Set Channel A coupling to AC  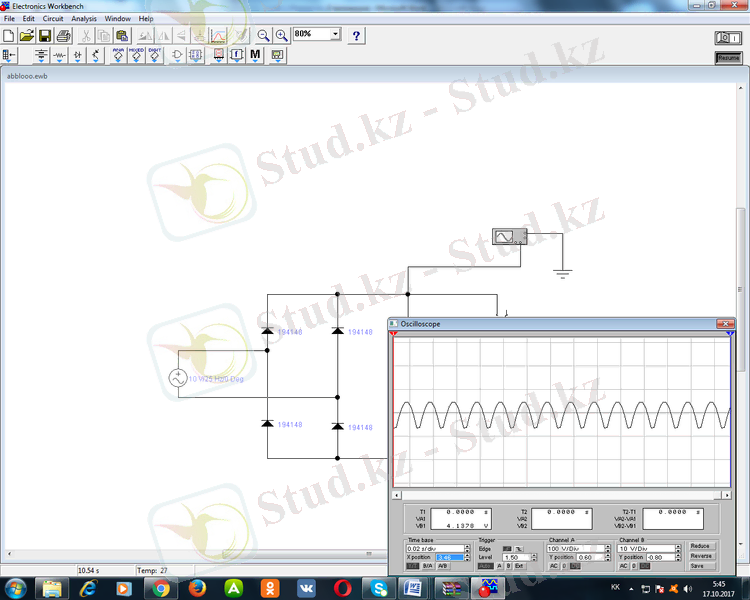553,566
